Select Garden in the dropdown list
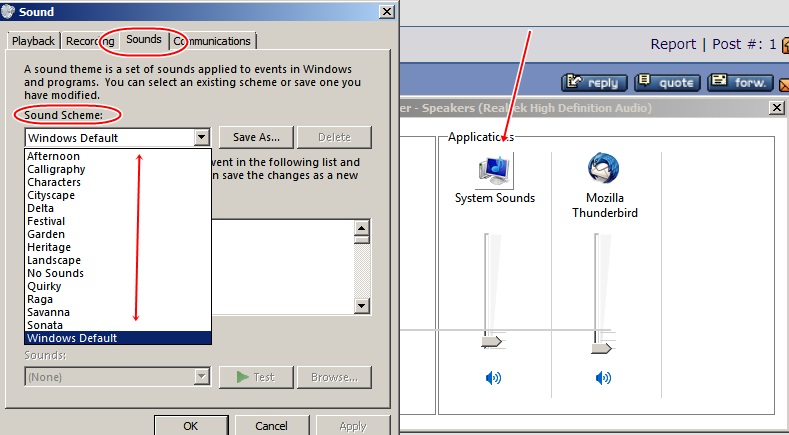This screenshot has height=435, width=789. coord(118,235)
